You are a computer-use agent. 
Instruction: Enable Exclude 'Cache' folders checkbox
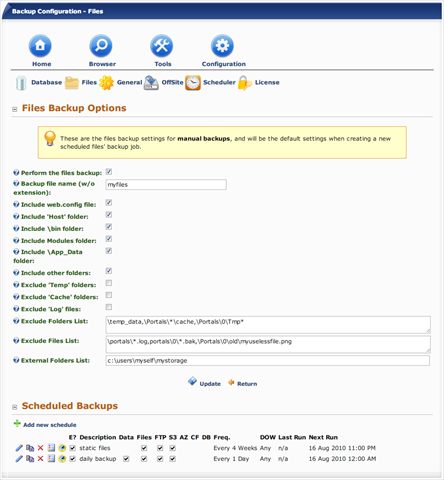(109, 295)
